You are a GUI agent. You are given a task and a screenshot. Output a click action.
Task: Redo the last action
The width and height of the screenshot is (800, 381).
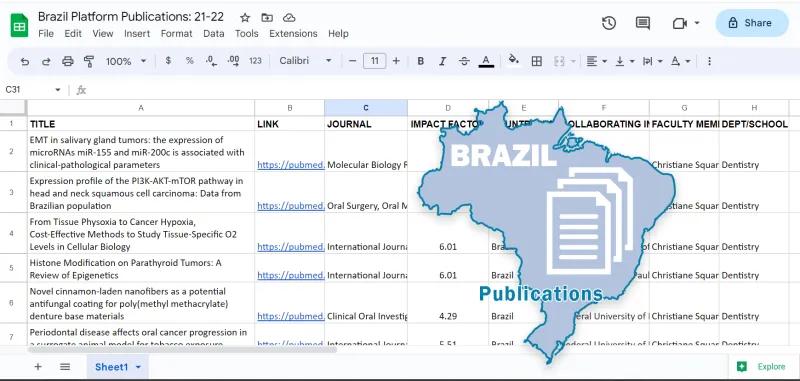click(x=46, y=61)
